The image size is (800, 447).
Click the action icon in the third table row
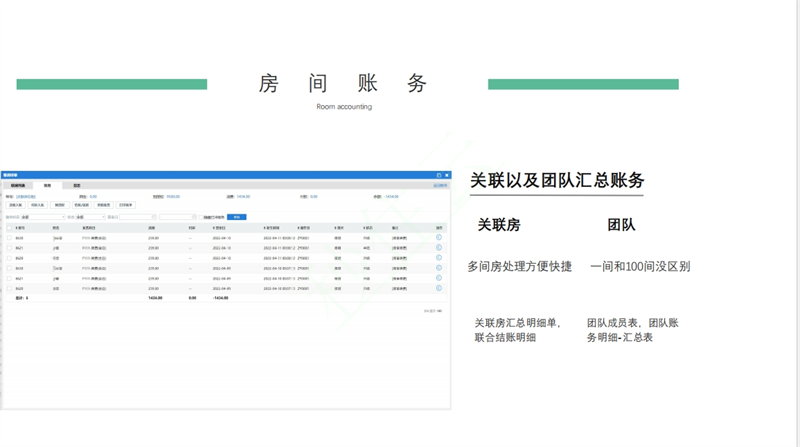point(439,258)
